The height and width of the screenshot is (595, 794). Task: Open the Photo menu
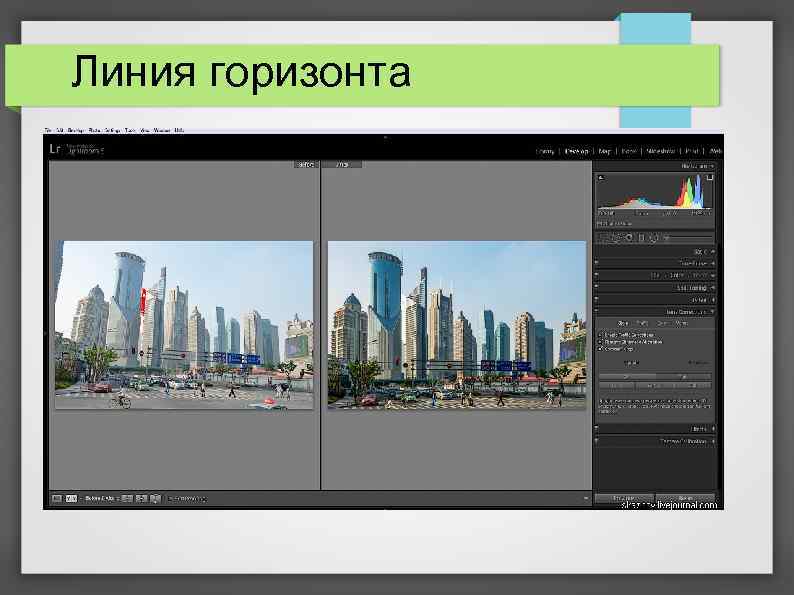click(94, 130)
